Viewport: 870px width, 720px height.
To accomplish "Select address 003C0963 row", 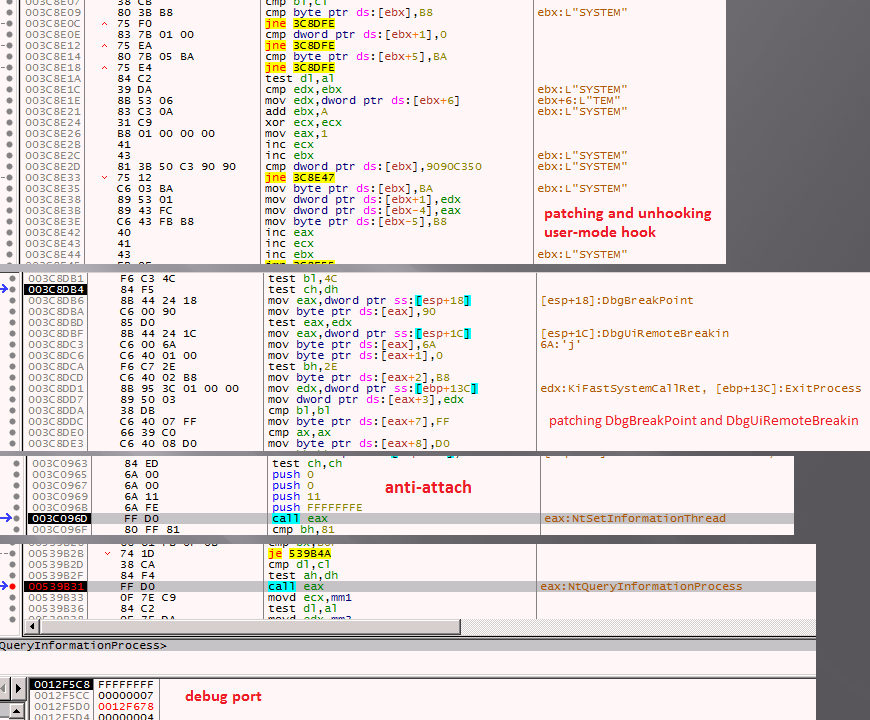I will click(x=59, y=463).
